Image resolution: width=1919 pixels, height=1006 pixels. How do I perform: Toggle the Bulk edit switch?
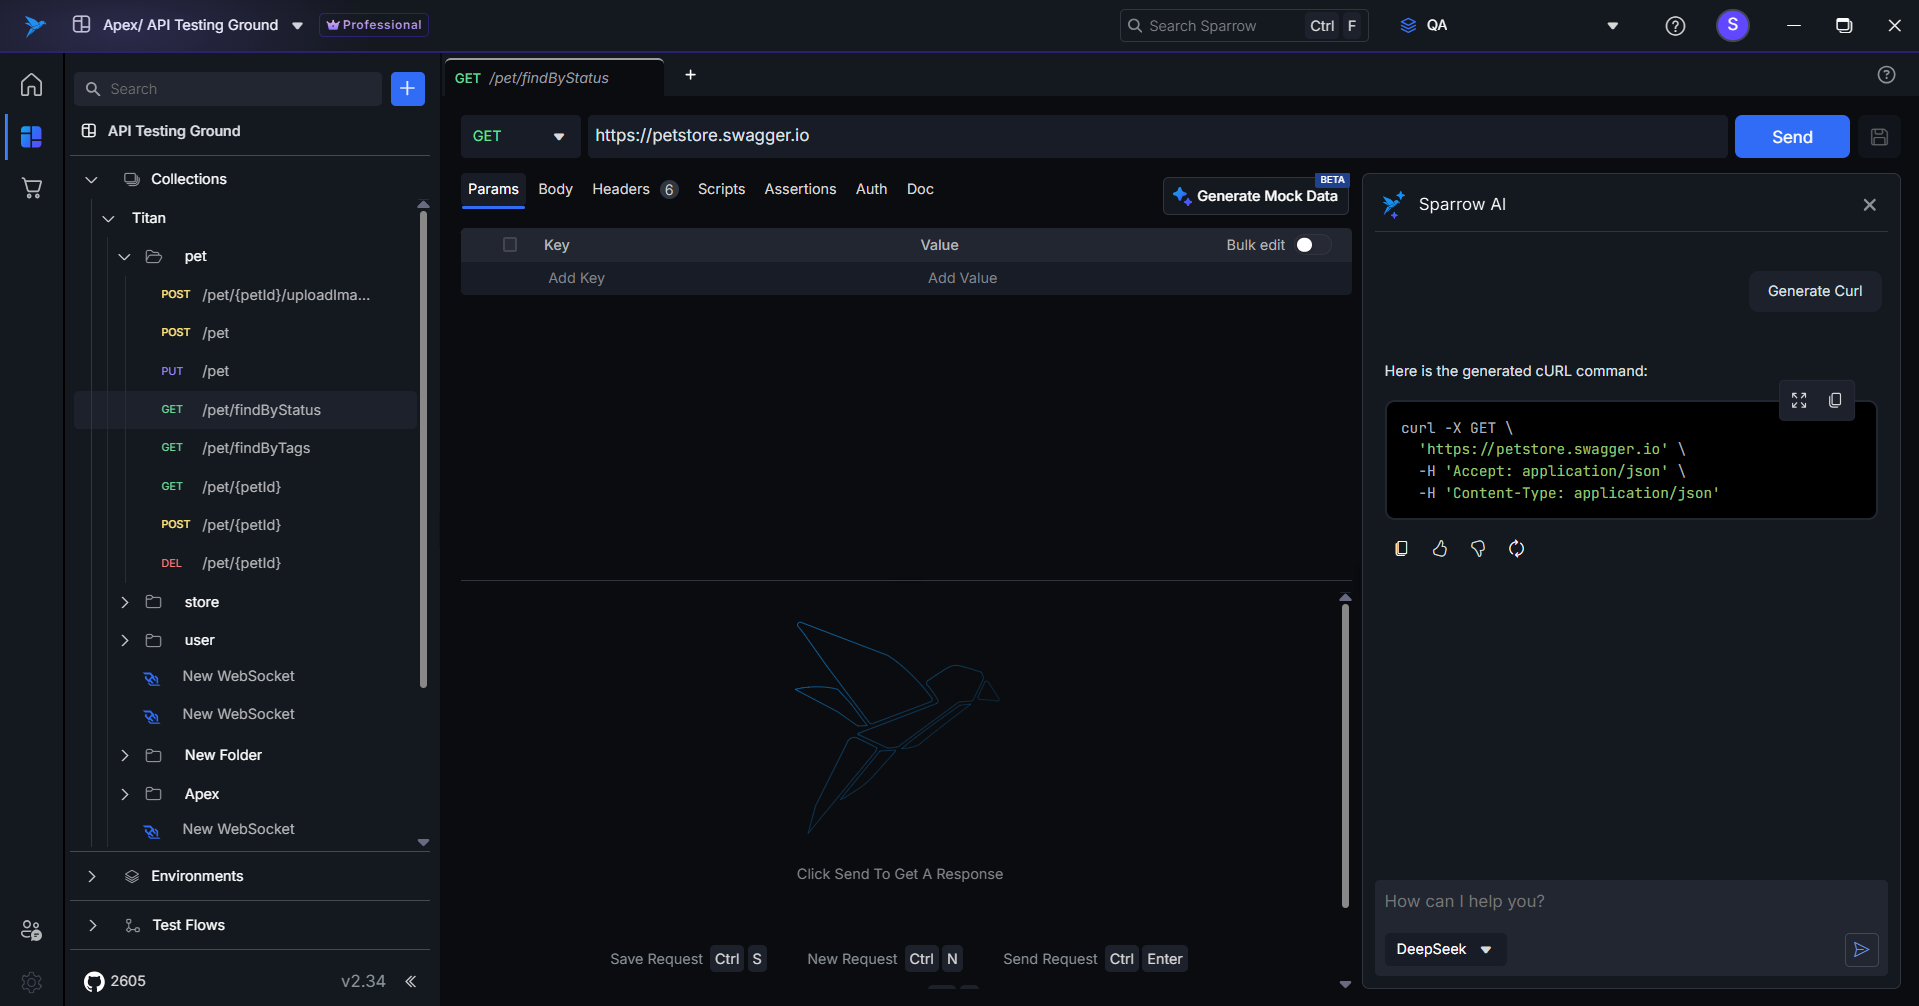pyautogui.click(x=1311, y=245)
